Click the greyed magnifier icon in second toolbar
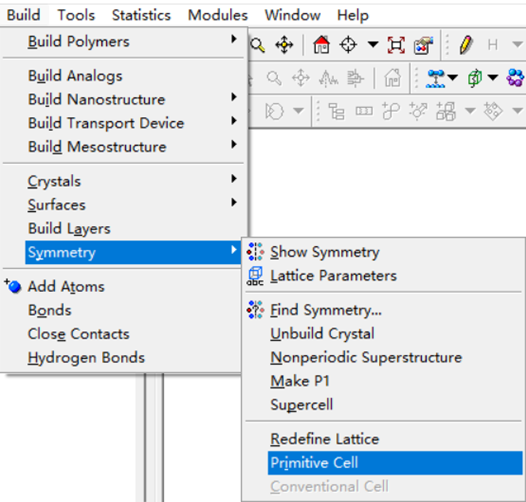The height and width of the screenshot is (502, 526). 274,78
